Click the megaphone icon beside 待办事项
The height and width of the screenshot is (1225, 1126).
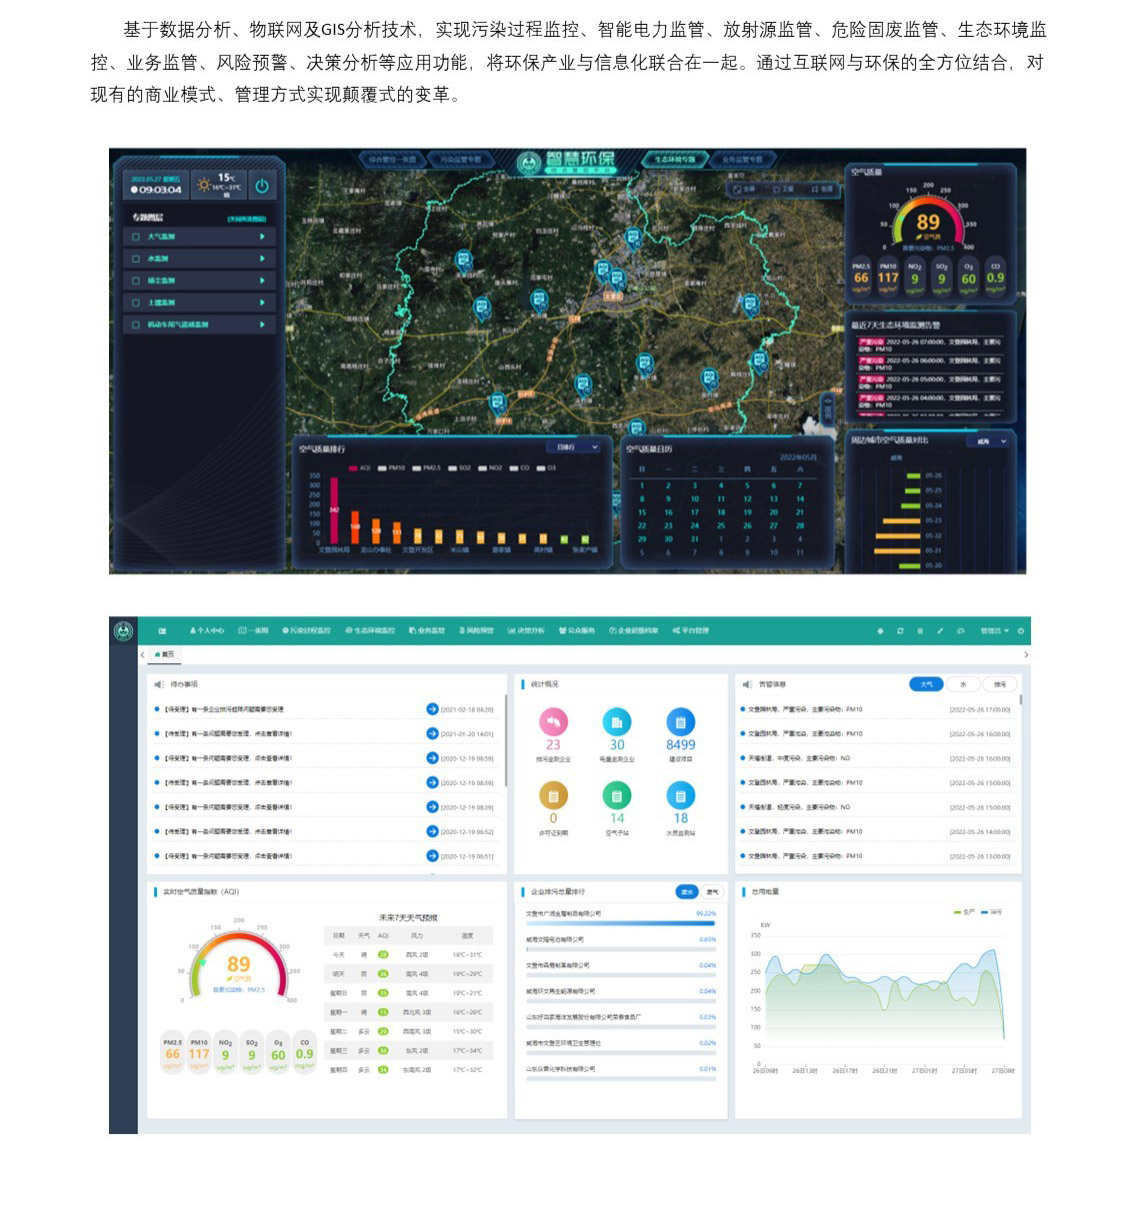159,684
